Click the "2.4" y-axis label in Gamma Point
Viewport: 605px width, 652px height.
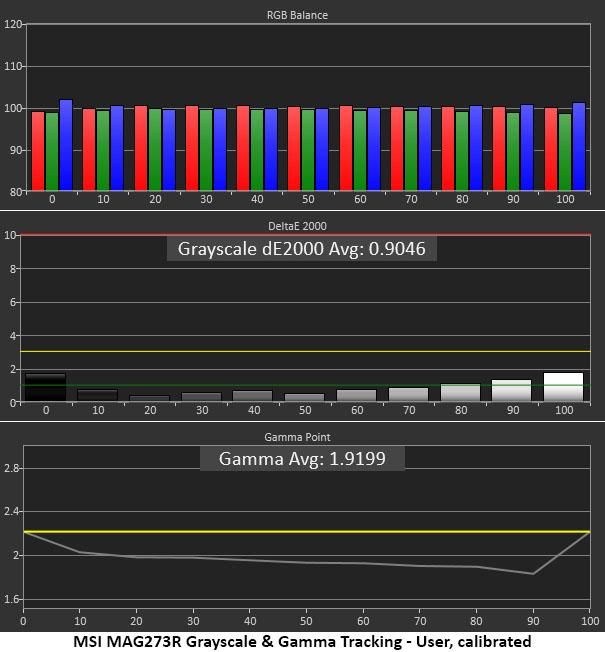11,511
